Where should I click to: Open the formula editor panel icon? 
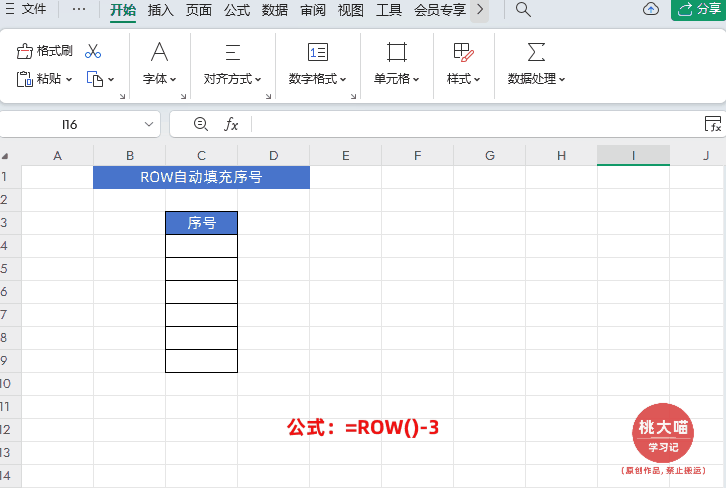click(x=713, y=124)
